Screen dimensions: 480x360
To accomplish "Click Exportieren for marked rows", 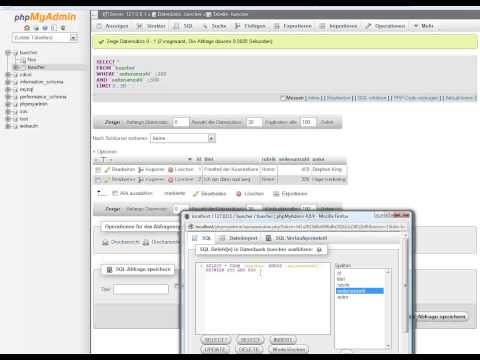I will pos(290,194).
